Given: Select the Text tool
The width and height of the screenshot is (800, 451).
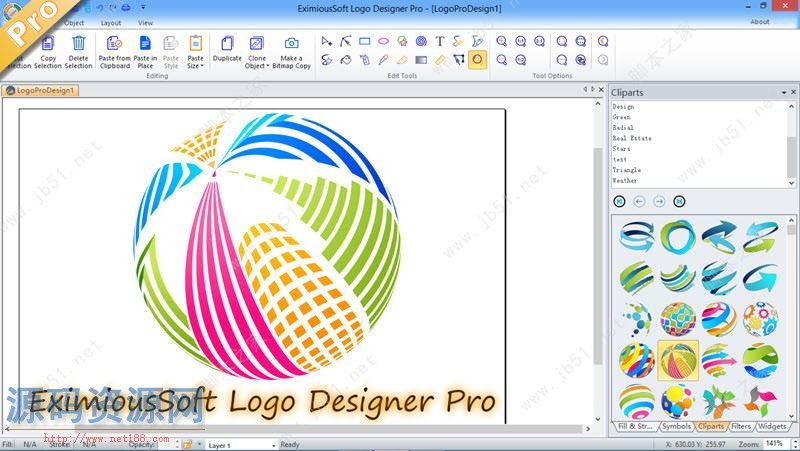Looking at the screenshot, I should pyautogui.click(x=440, y=41).
